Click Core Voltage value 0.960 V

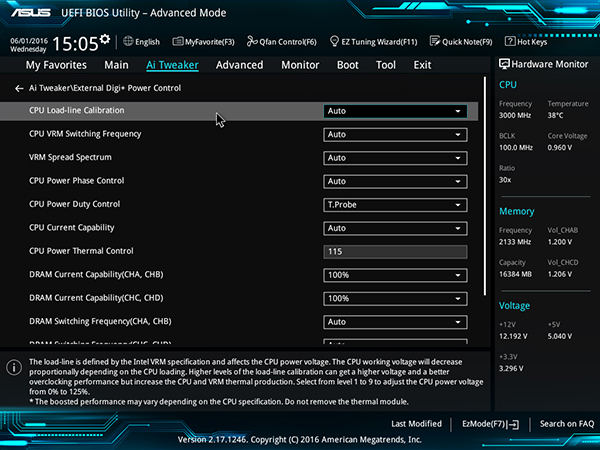(559, 147)
